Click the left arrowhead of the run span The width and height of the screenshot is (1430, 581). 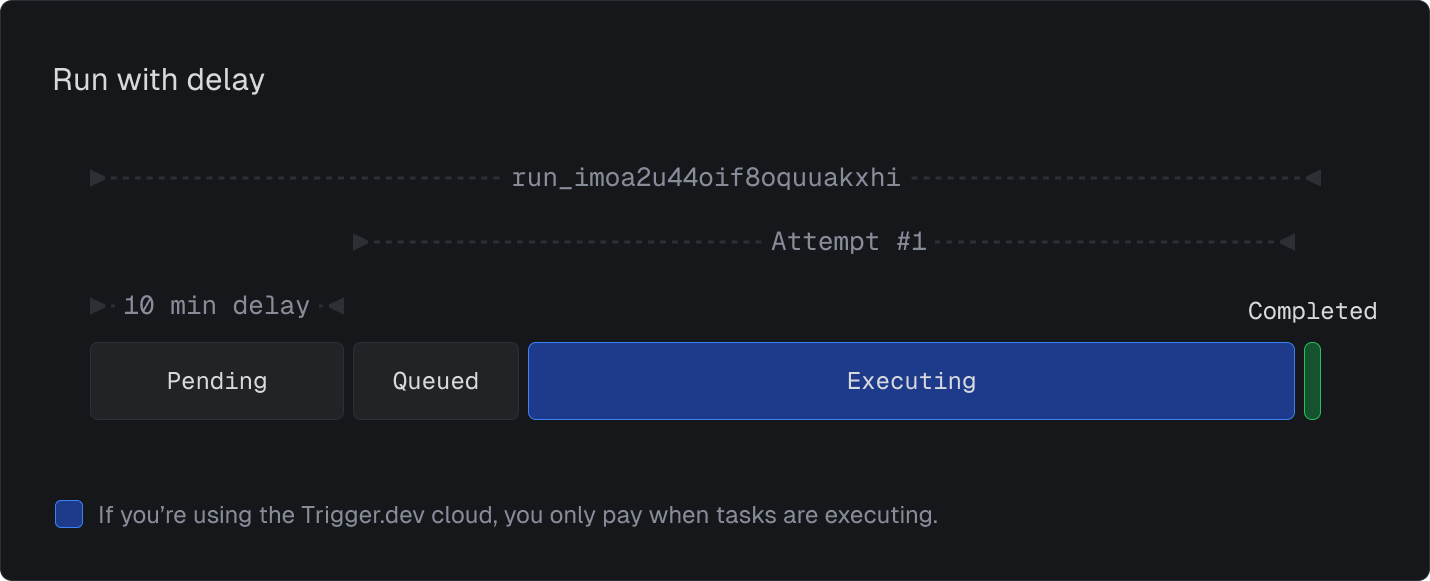[98, 178]
